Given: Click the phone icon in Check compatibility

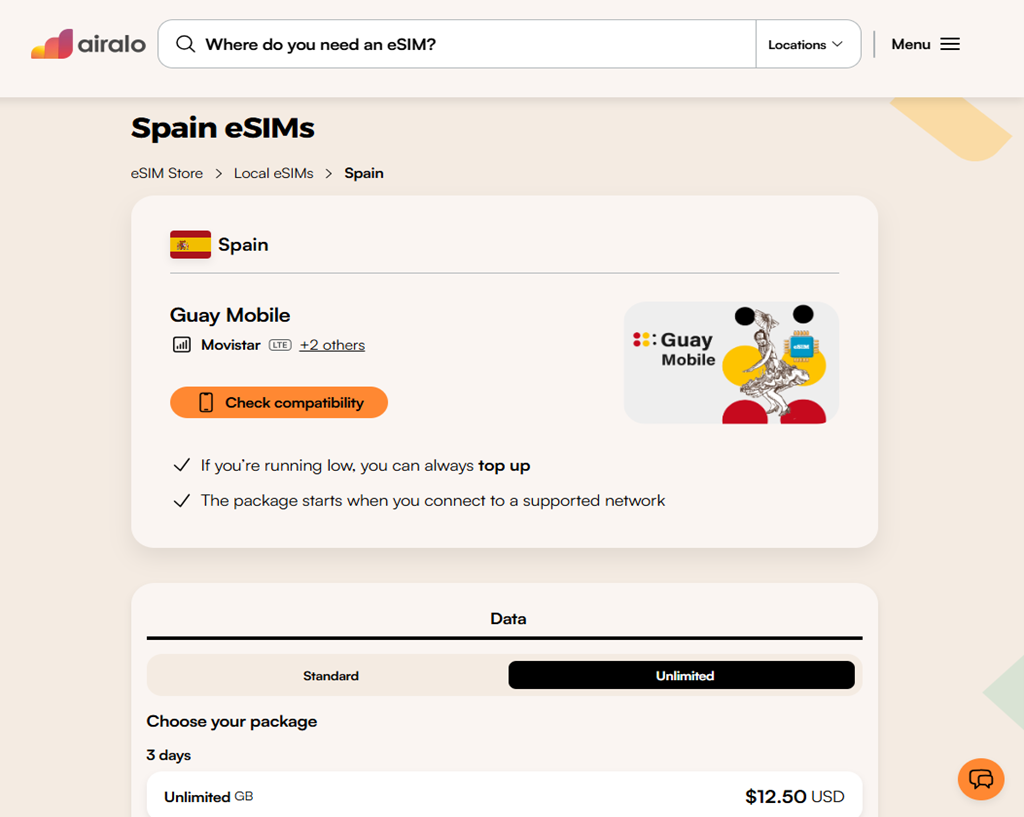Looking at the screenshot, I should pyautogui.click(x=206, y=403).
